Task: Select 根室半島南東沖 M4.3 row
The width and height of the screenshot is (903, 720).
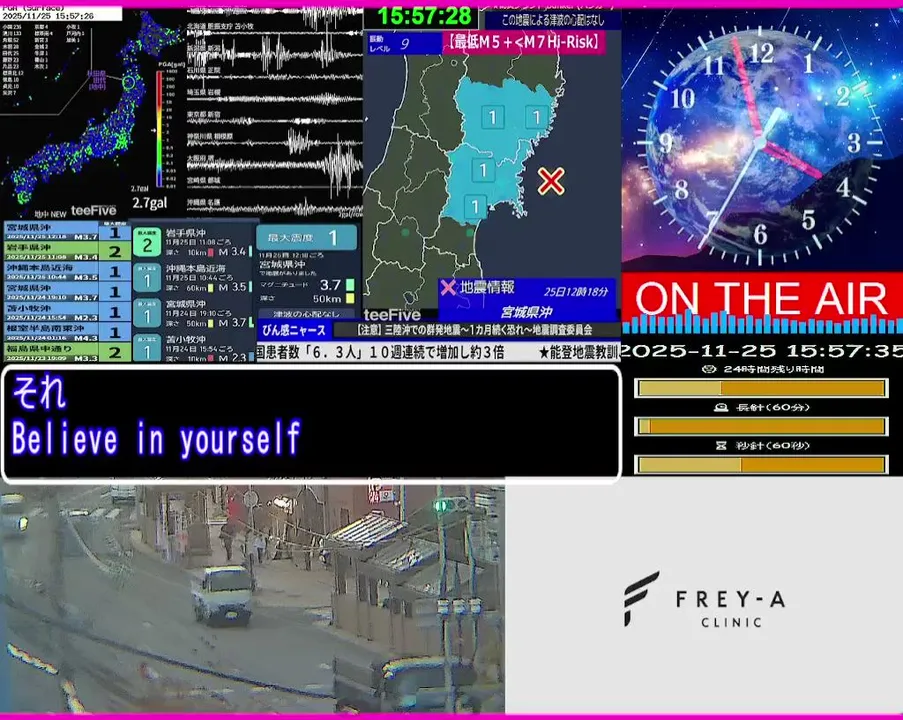Action: click(x=67, y=332)
